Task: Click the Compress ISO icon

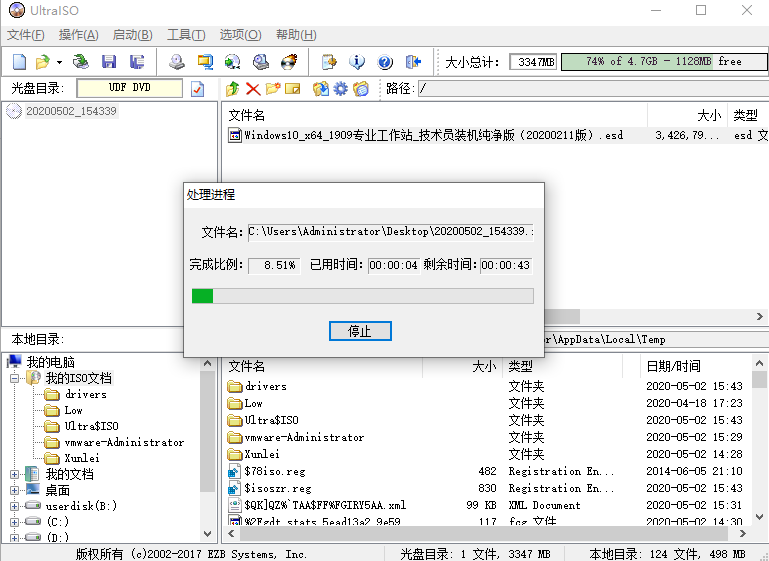Action: pyautogui.click(x=205, y=62)
